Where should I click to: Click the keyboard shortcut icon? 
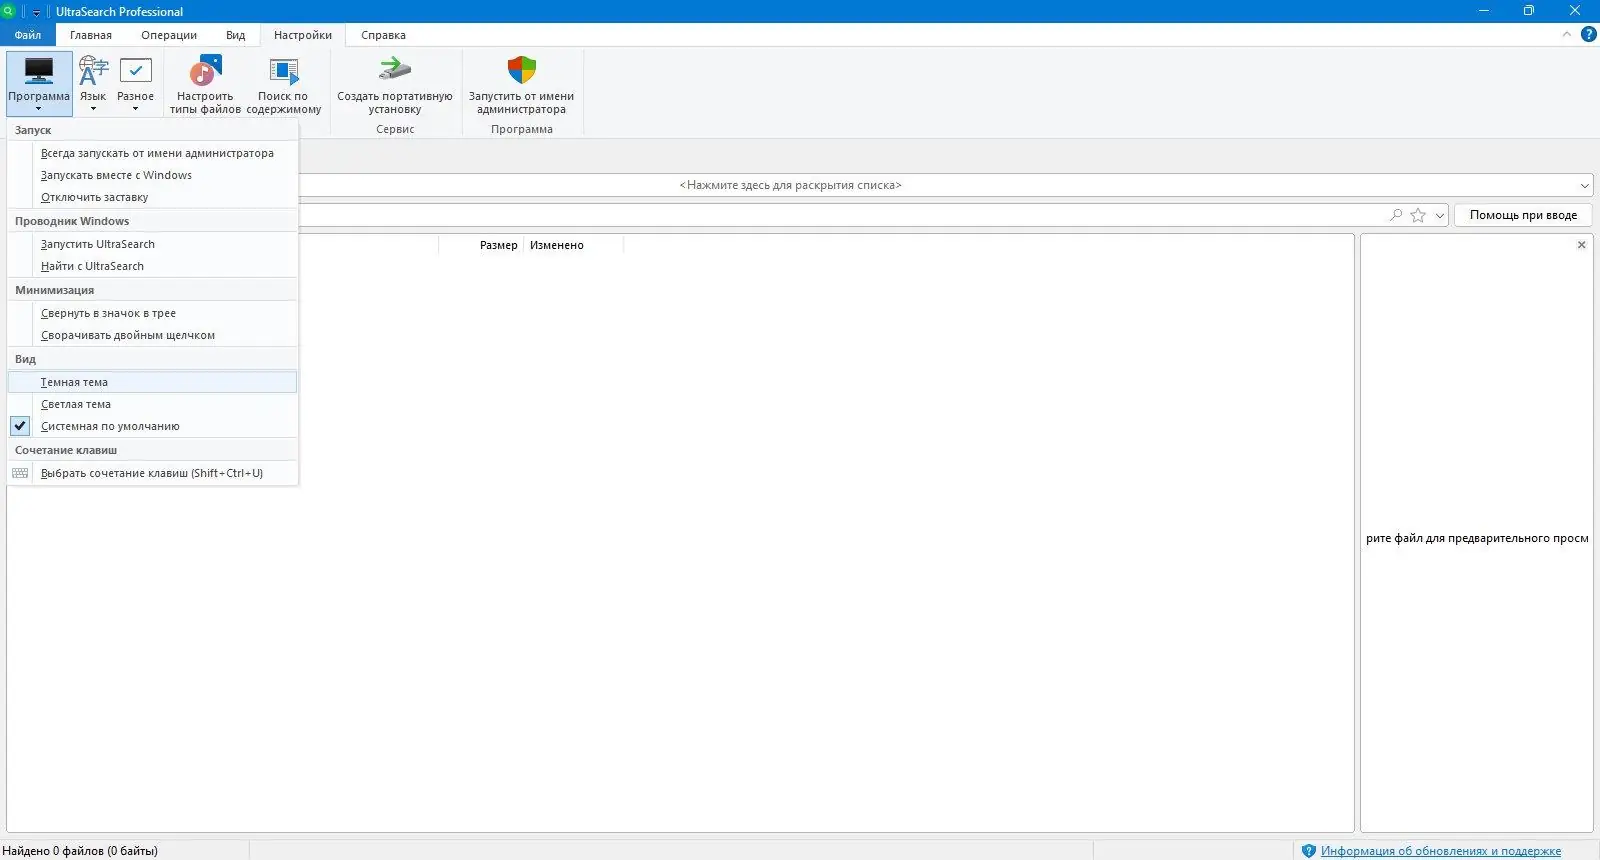(x=20, y=473)
